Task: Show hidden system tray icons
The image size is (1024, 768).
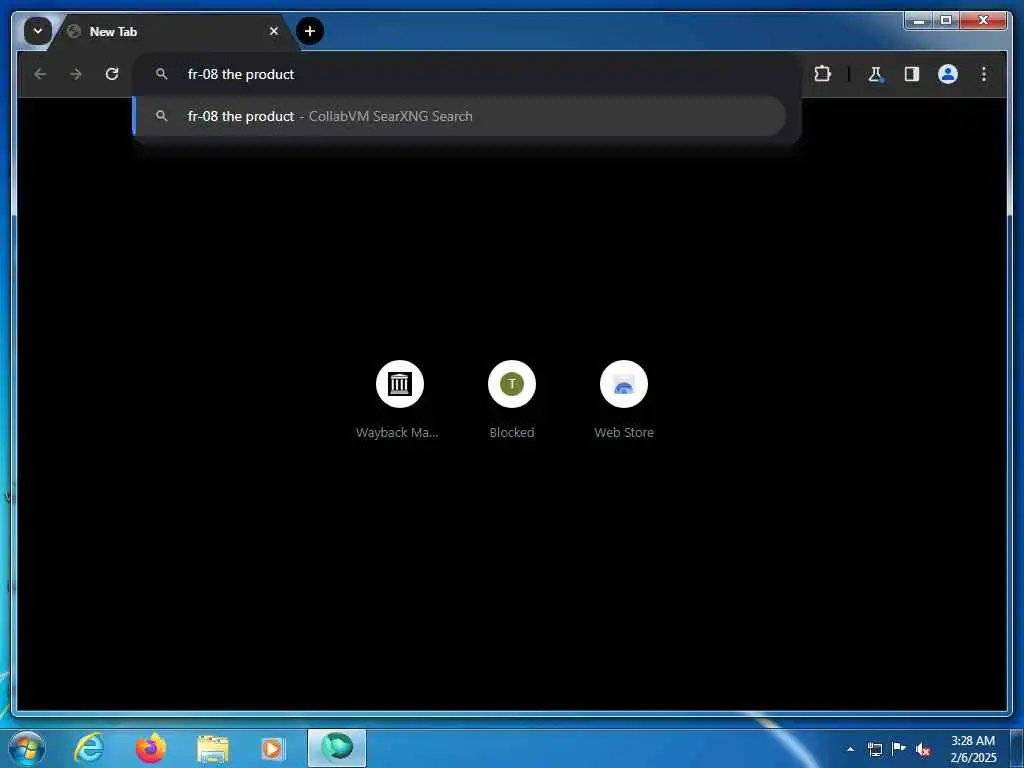Action: pyautogui.click(x=850, y=749)
